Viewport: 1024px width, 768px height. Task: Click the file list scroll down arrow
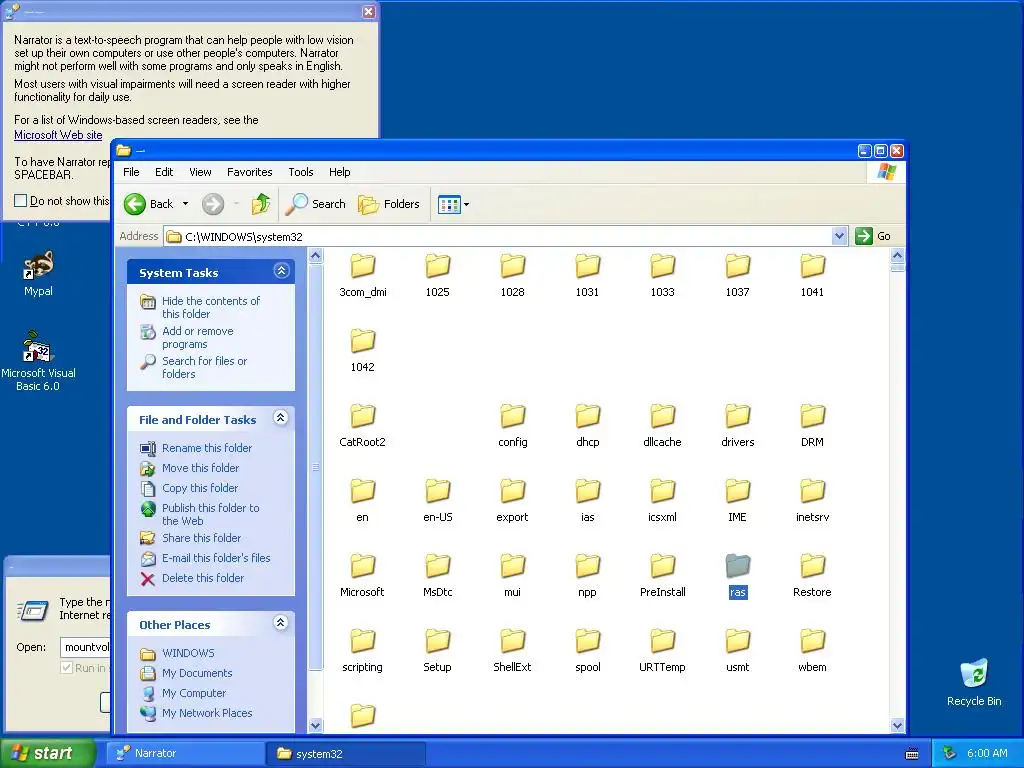pyautogui.click(x=897, y=725)
